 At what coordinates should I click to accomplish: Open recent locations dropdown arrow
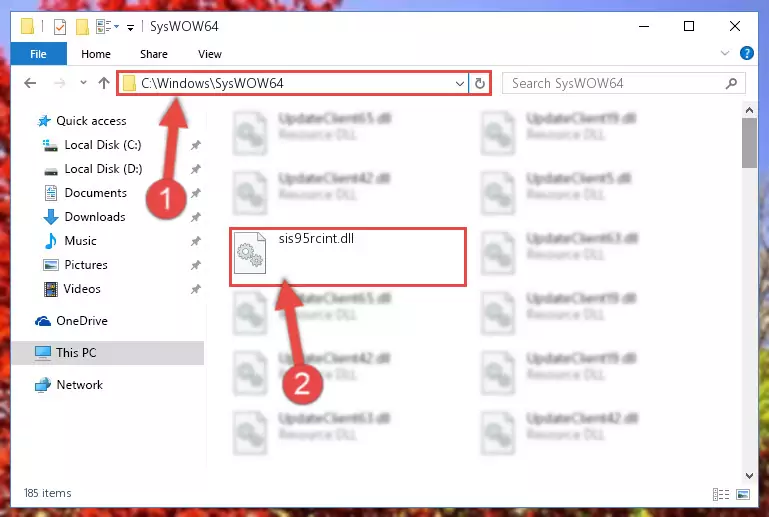tap(83, 83)
